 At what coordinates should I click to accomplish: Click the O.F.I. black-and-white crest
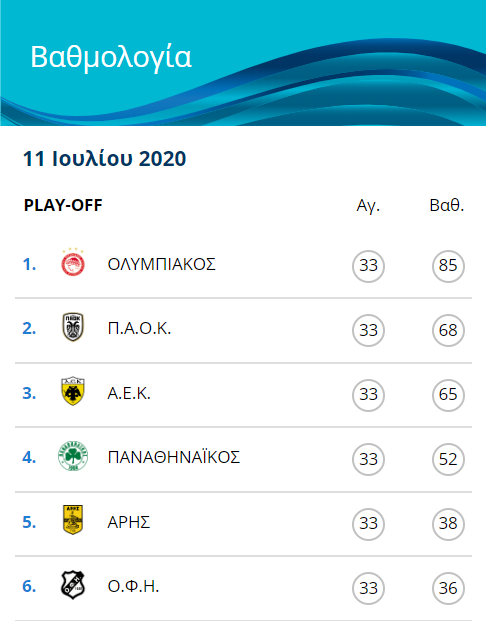[73, 585]
